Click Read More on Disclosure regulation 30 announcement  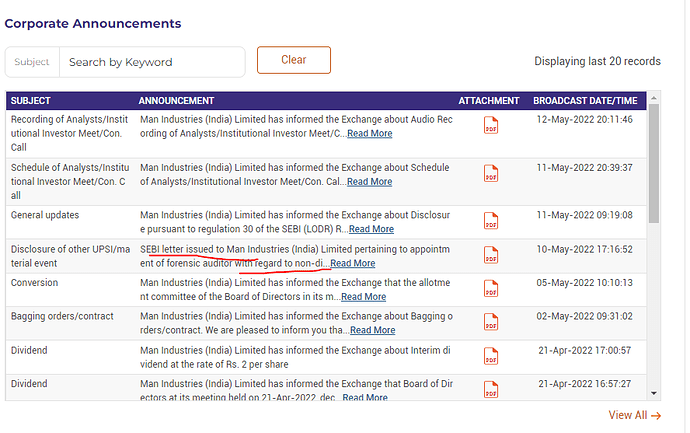click(371, 229)
